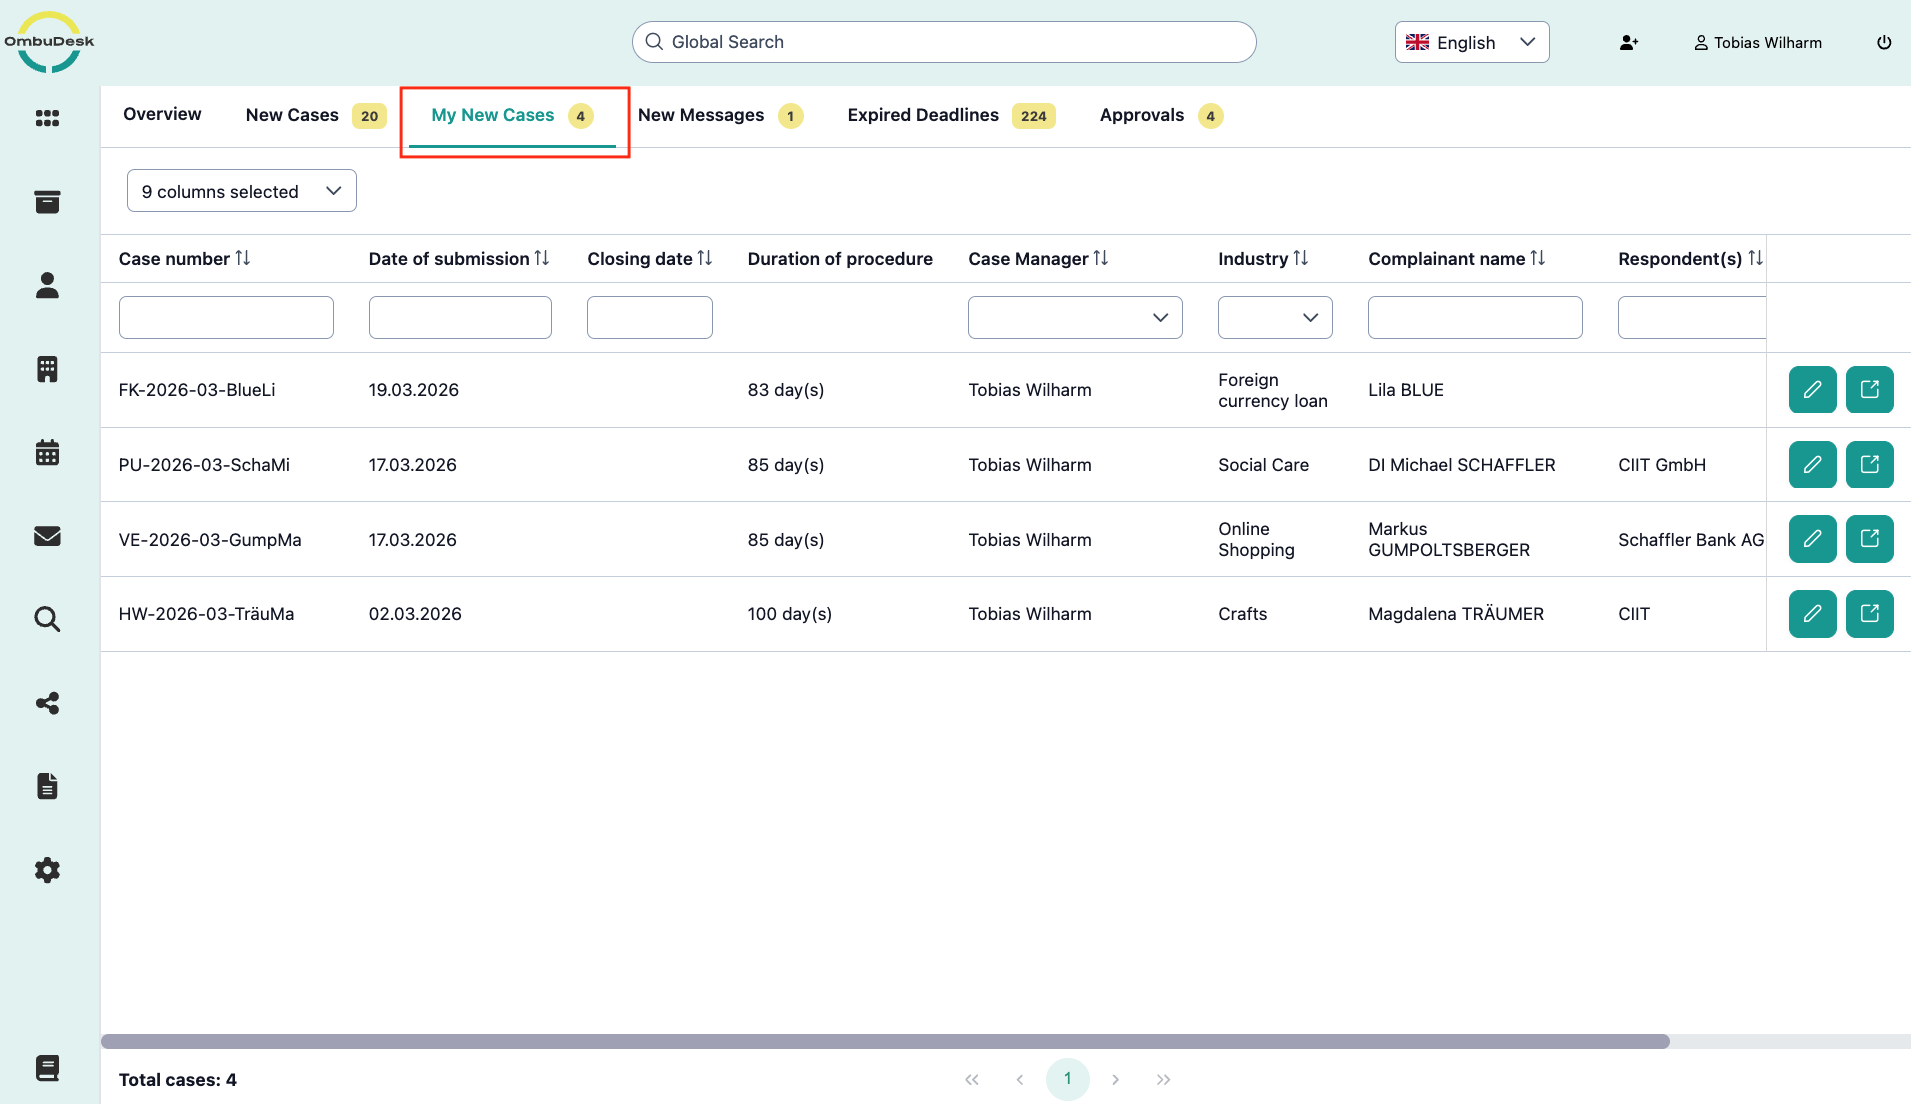Sort by Date of submission column

(542, 258)
